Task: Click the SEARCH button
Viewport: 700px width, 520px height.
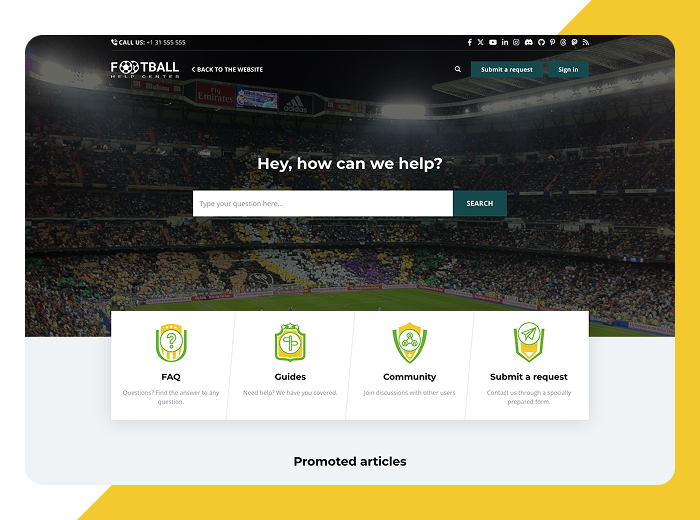Action: pos(480,204)
